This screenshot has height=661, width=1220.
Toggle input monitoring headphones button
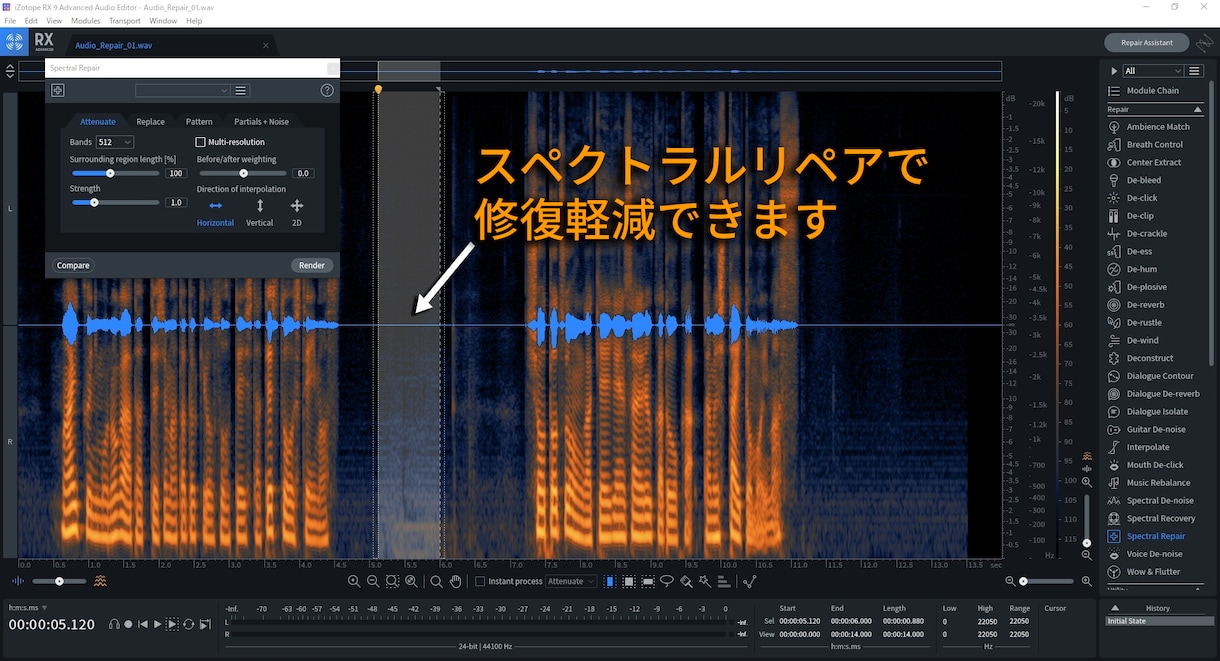pyautogui.click(x=114, y=624)
